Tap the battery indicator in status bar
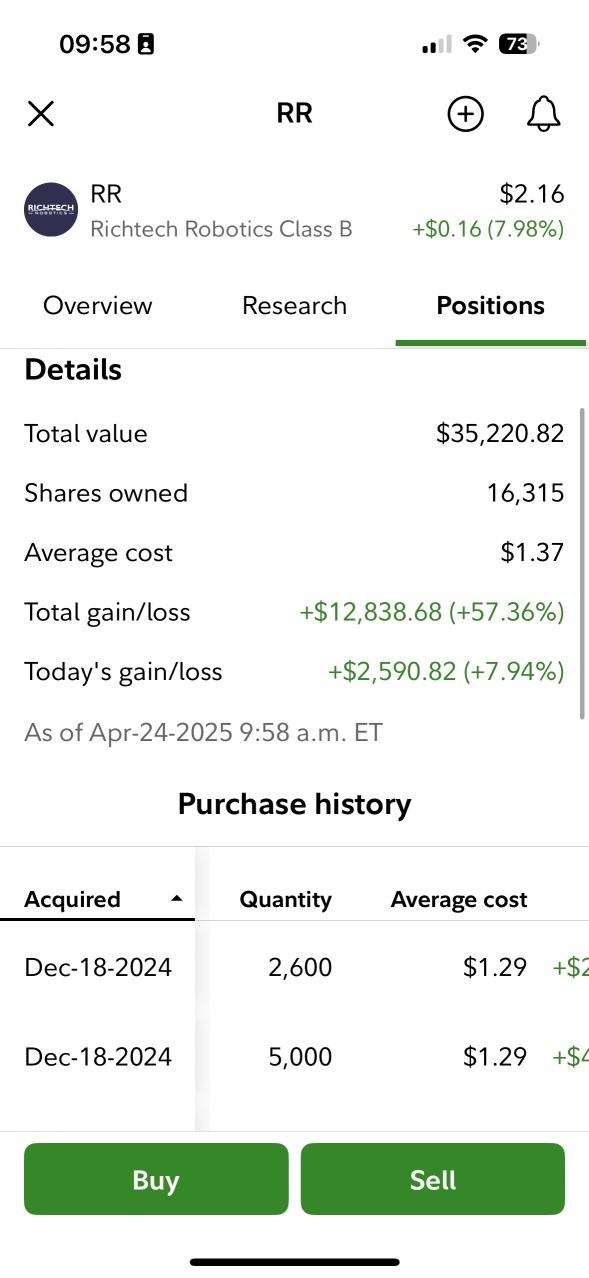 pos(518,44)
